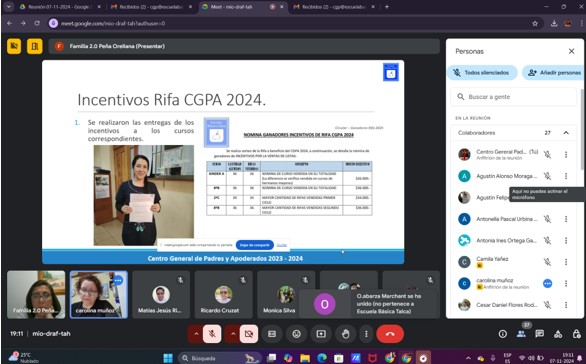Open audio settings arrow beside microphone
This screenshot has height=364, width=586.
195,334
